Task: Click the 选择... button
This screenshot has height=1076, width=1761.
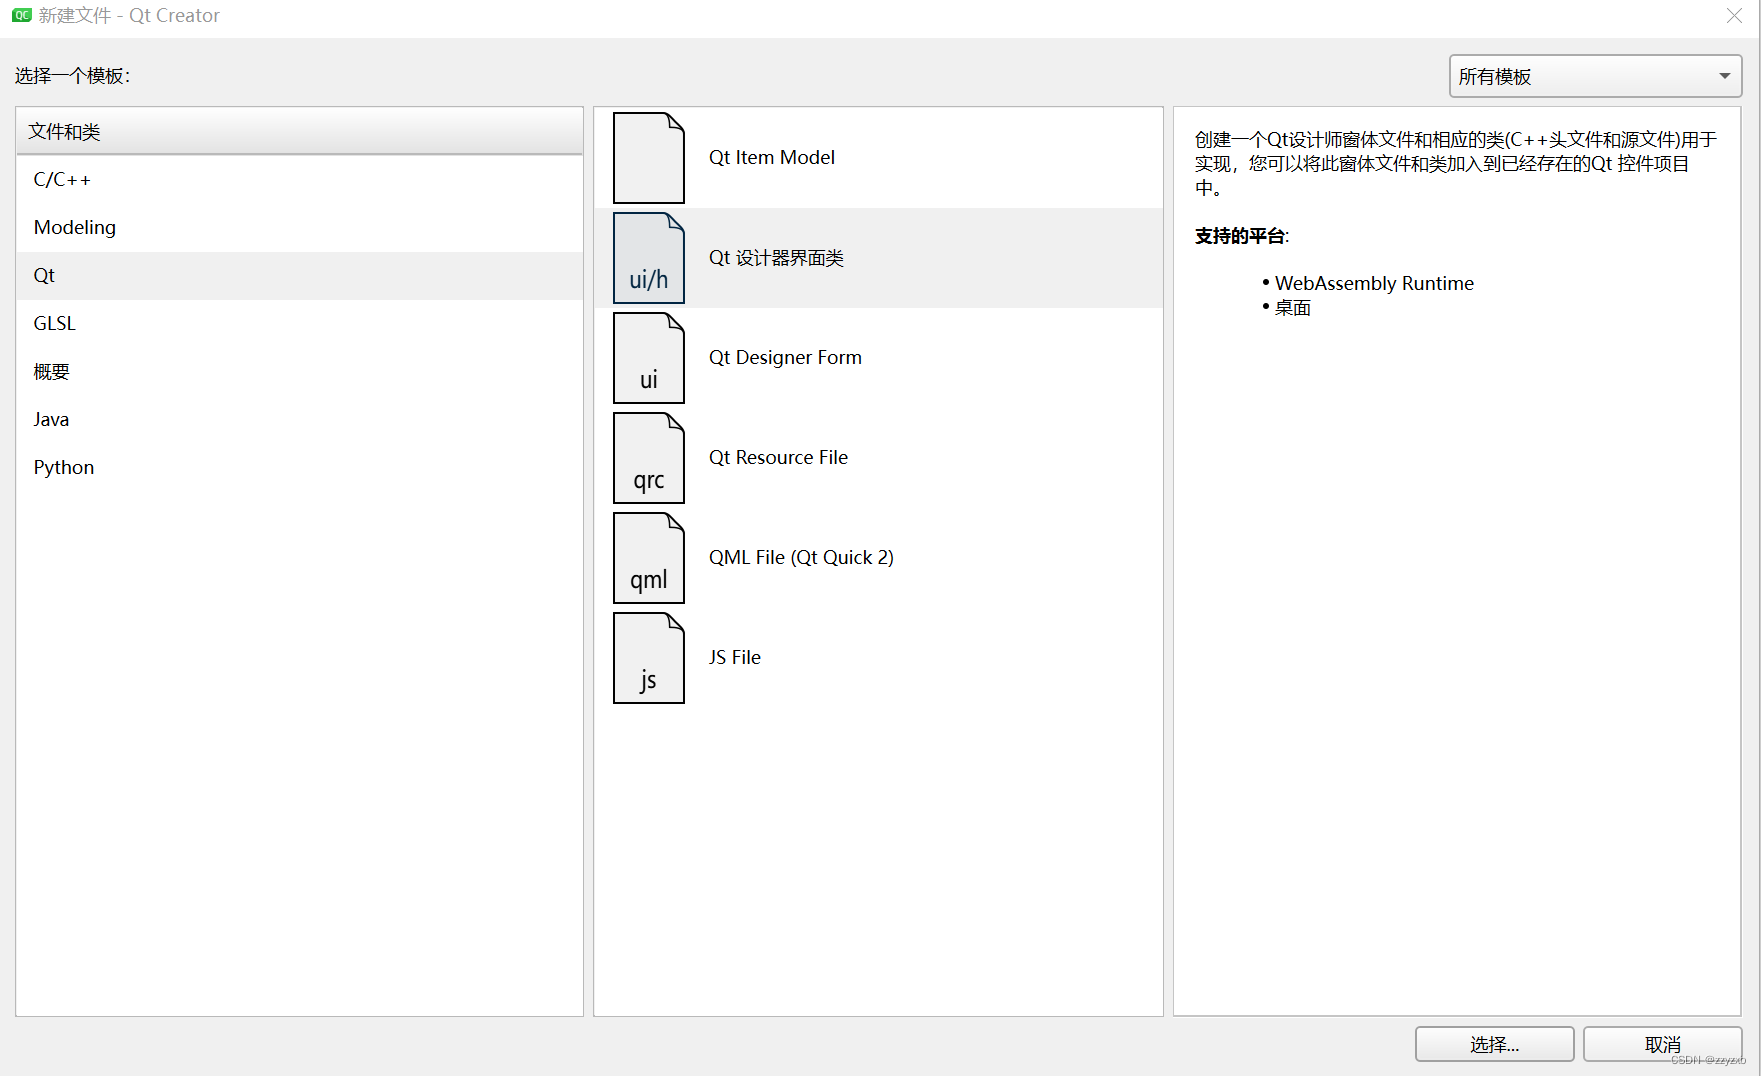Action: click(x=1494, y=1044)
